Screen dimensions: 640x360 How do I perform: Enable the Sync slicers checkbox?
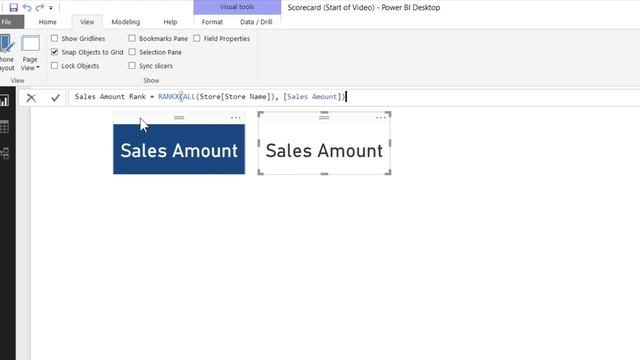click(132, 66)
